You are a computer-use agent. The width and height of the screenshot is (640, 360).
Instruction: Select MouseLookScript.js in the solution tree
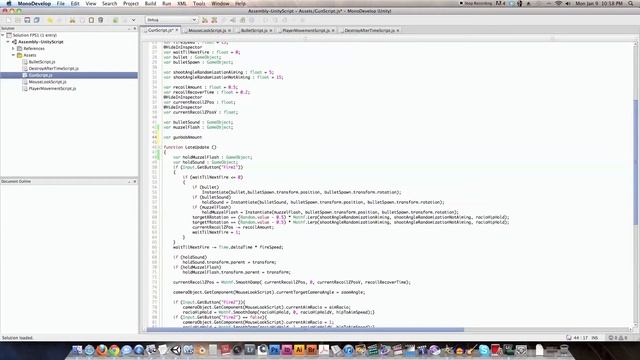47,82
